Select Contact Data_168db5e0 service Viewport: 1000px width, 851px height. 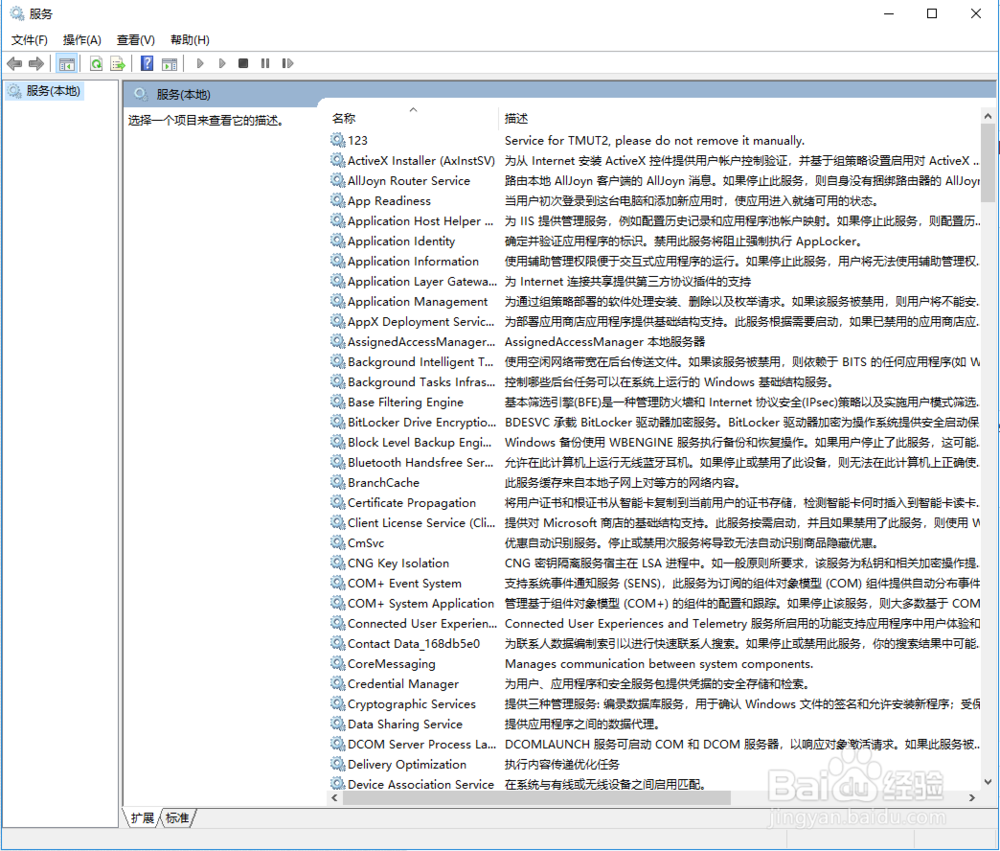tap(655, 644)
